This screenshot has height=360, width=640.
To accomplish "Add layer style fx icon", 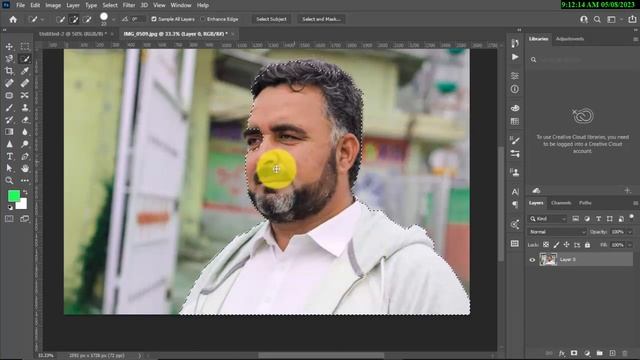I will coord(562,353).
